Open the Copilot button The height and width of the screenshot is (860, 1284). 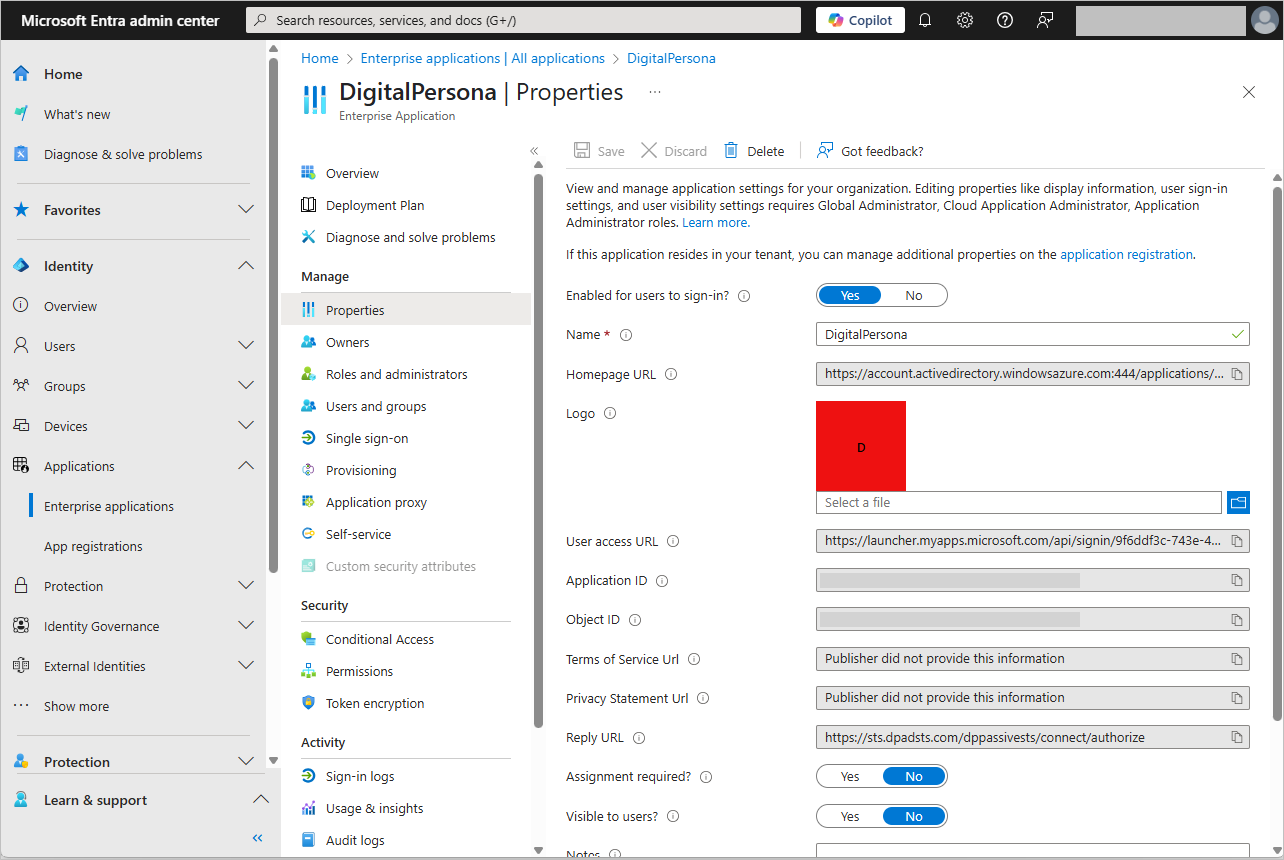click(861, 20)
